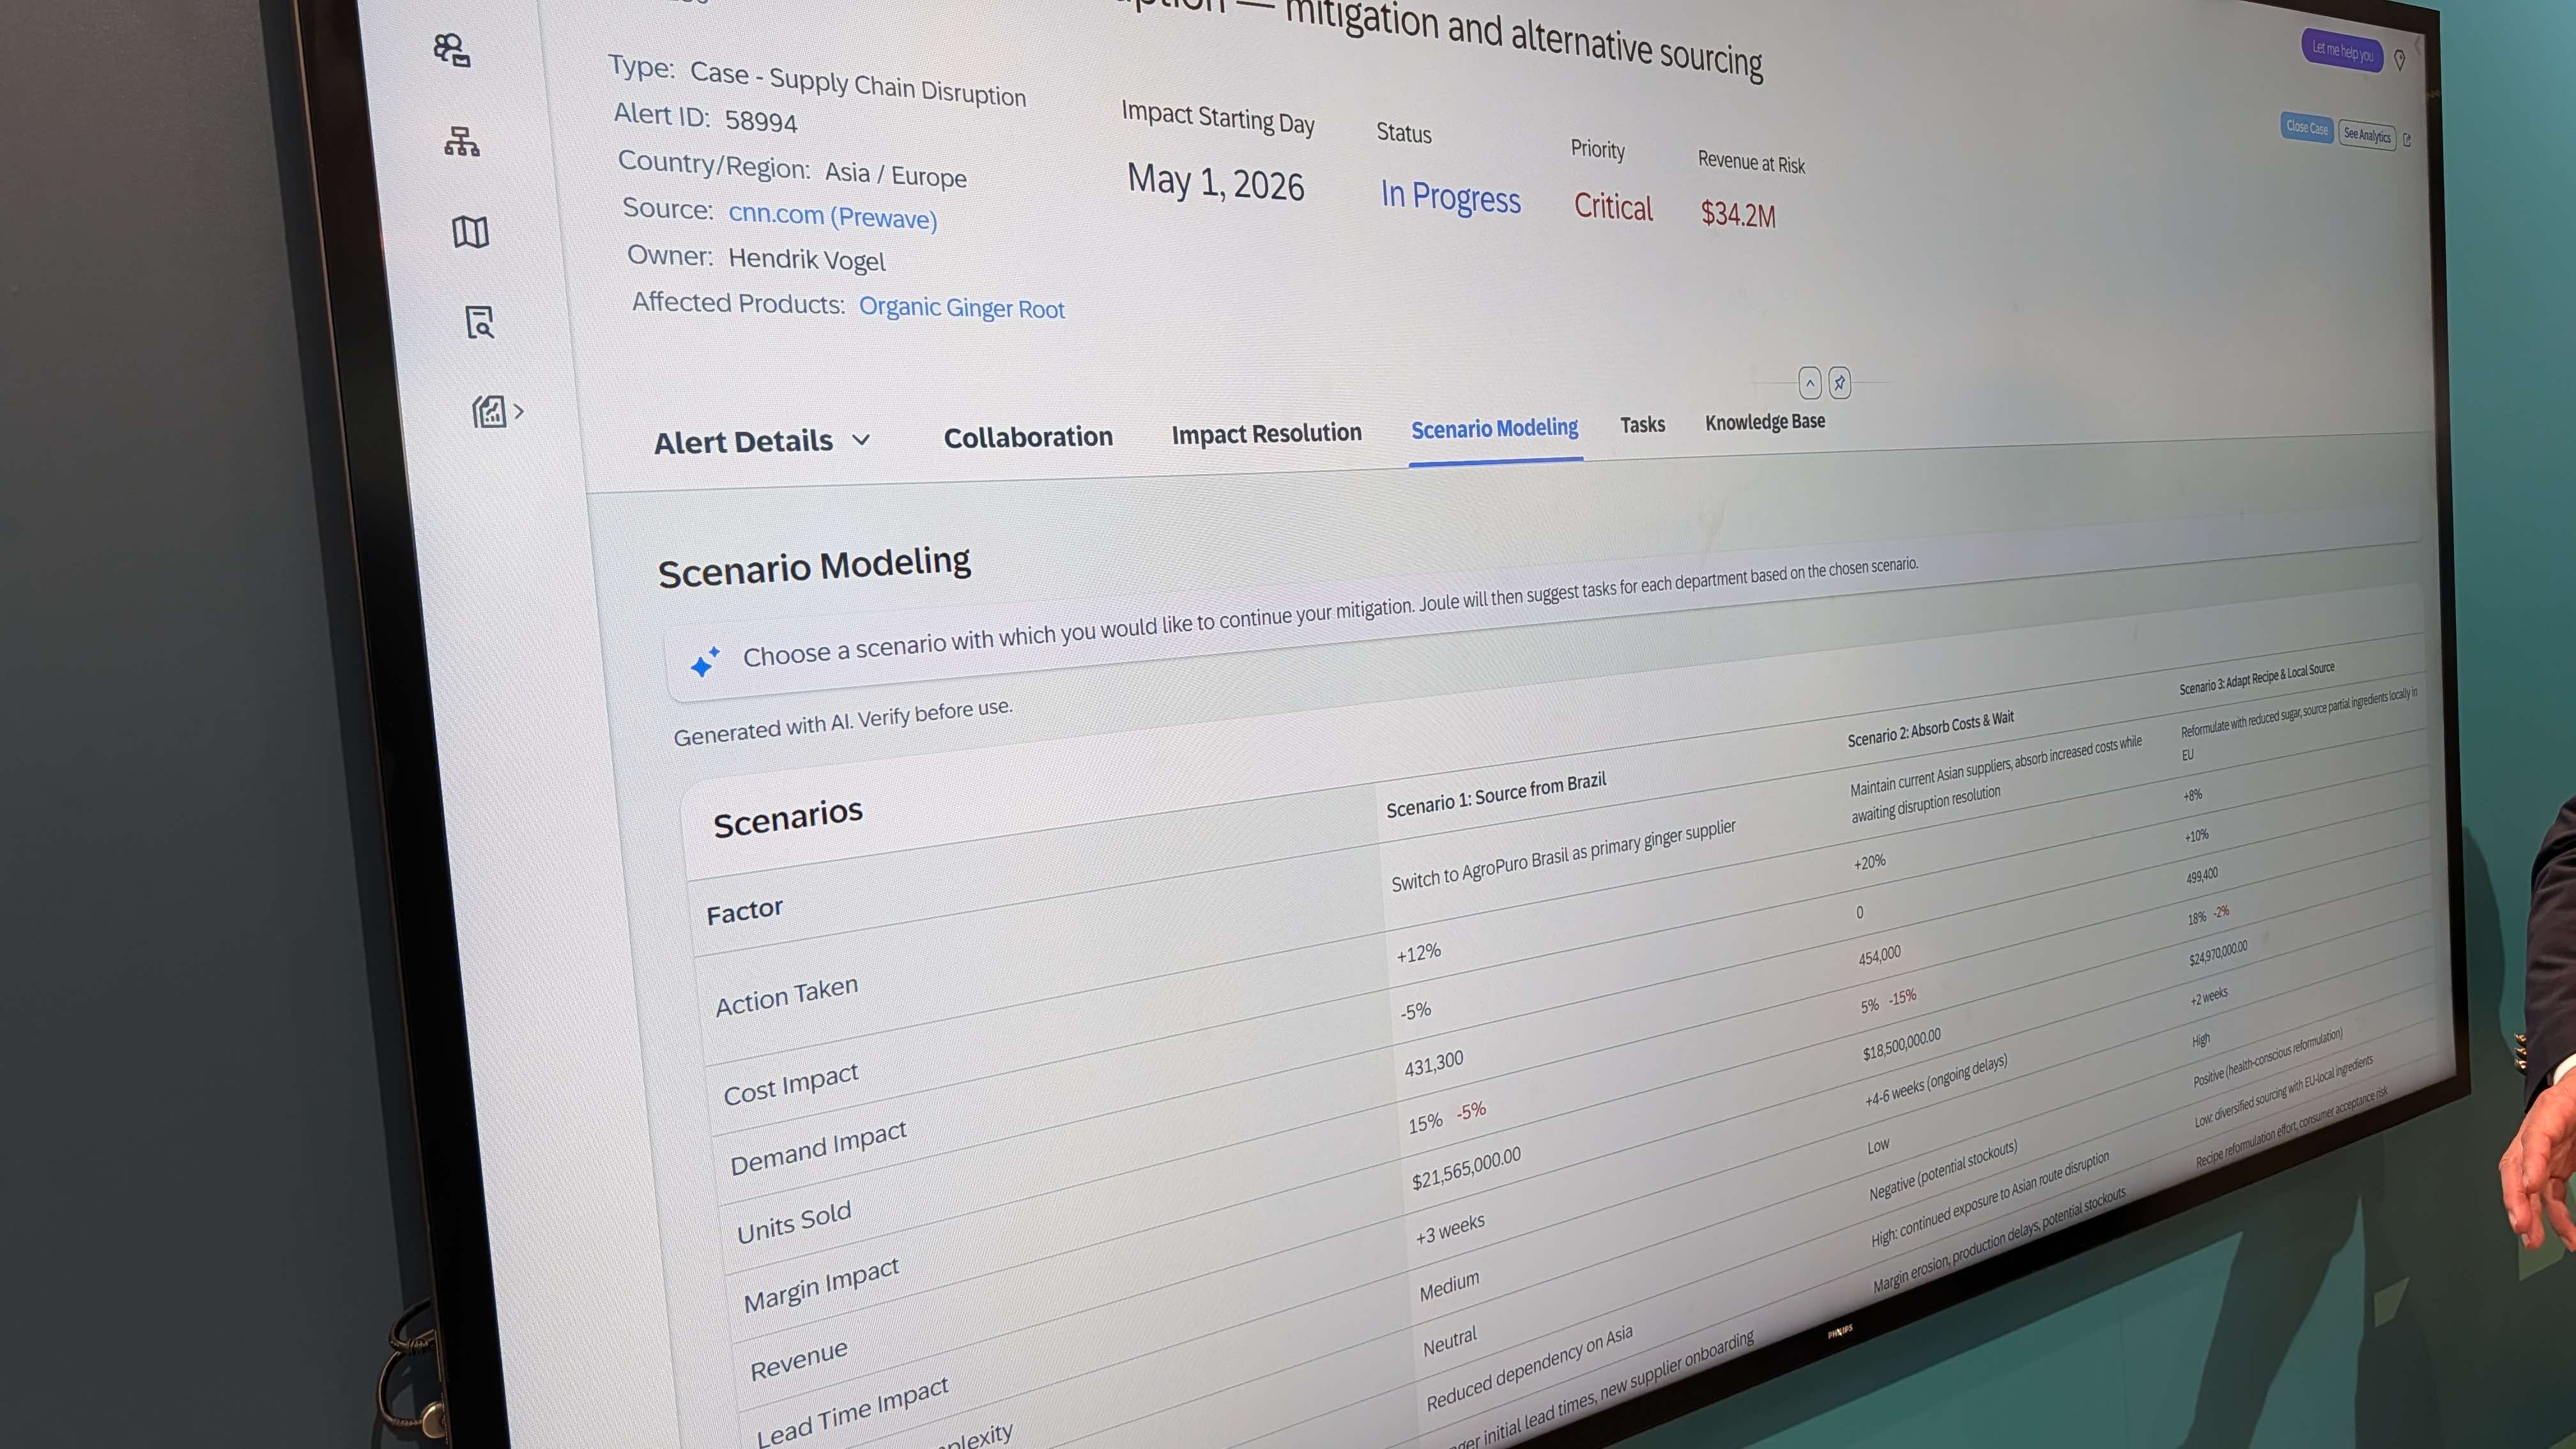The width and height of the screenshot is (2576, 1449).
Task: Click the +2 weeks lead time value
Action: 2208,996
